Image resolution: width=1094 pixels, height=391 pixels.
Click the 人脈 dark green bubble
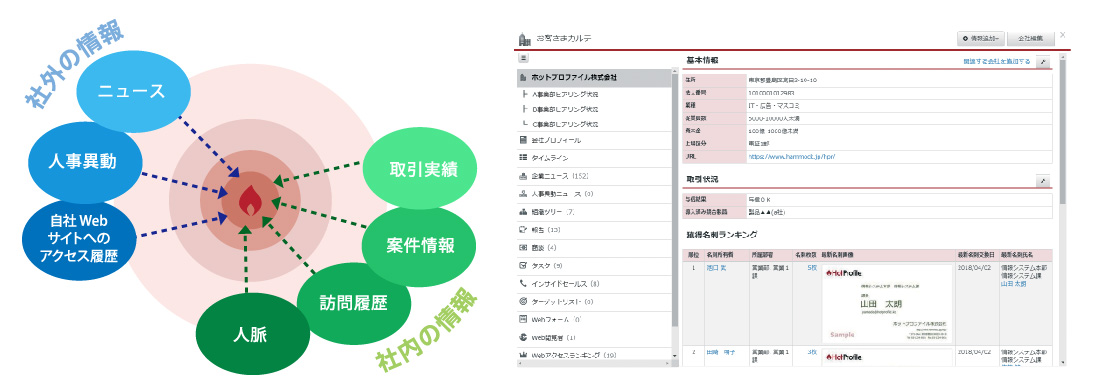(253, 334)
